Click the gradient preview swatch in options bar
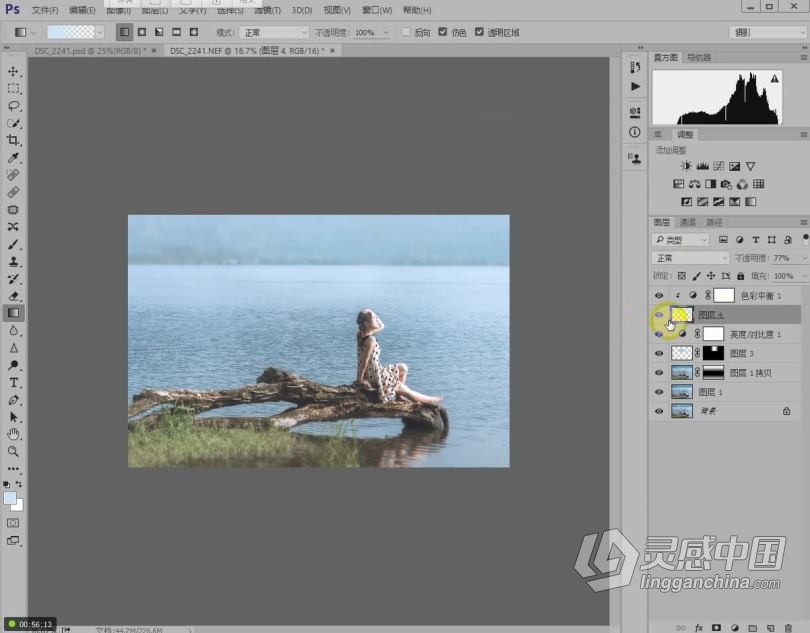This screenshot has width=810, height=633. coord(71,32)
